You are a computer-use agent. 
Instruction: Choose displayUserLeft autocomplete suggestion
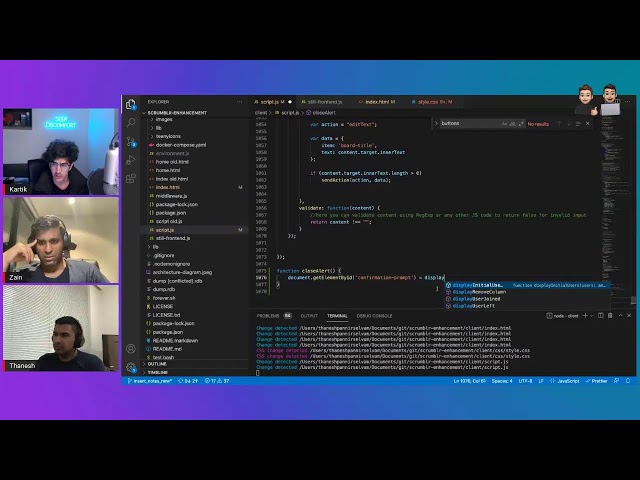pyautogui.click(x=527, y=306)
